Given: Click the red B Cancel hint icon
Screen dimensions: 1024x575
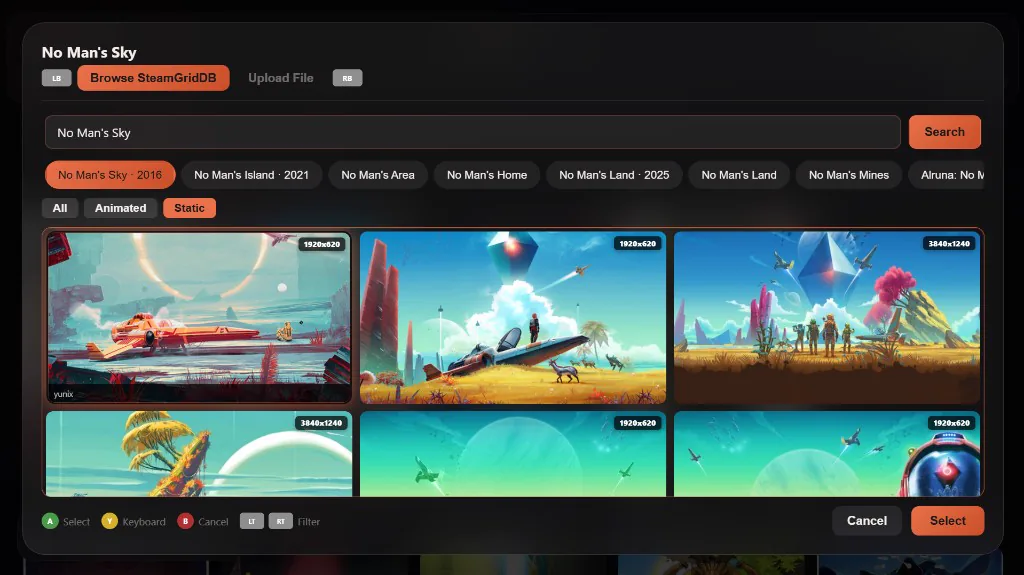Looking at the screenshot, I should [x=185, y=521].
